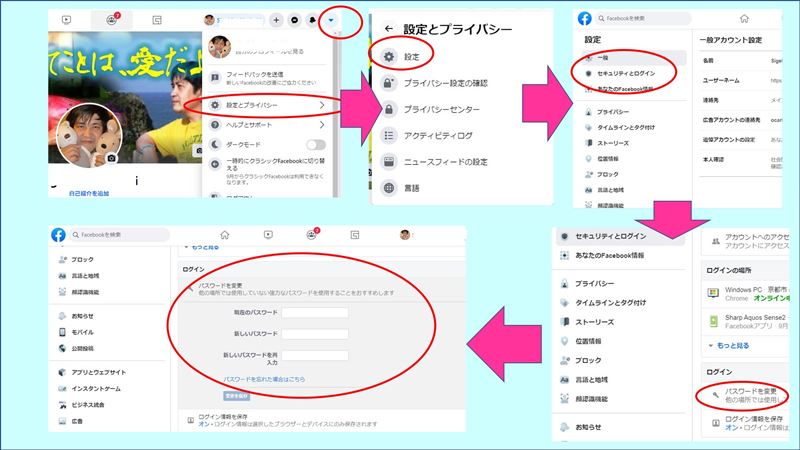Viewport: 800px width, 450px height.
Task: Click 本人確認 row in 一般アカウント設定
Action: (741, 162)
